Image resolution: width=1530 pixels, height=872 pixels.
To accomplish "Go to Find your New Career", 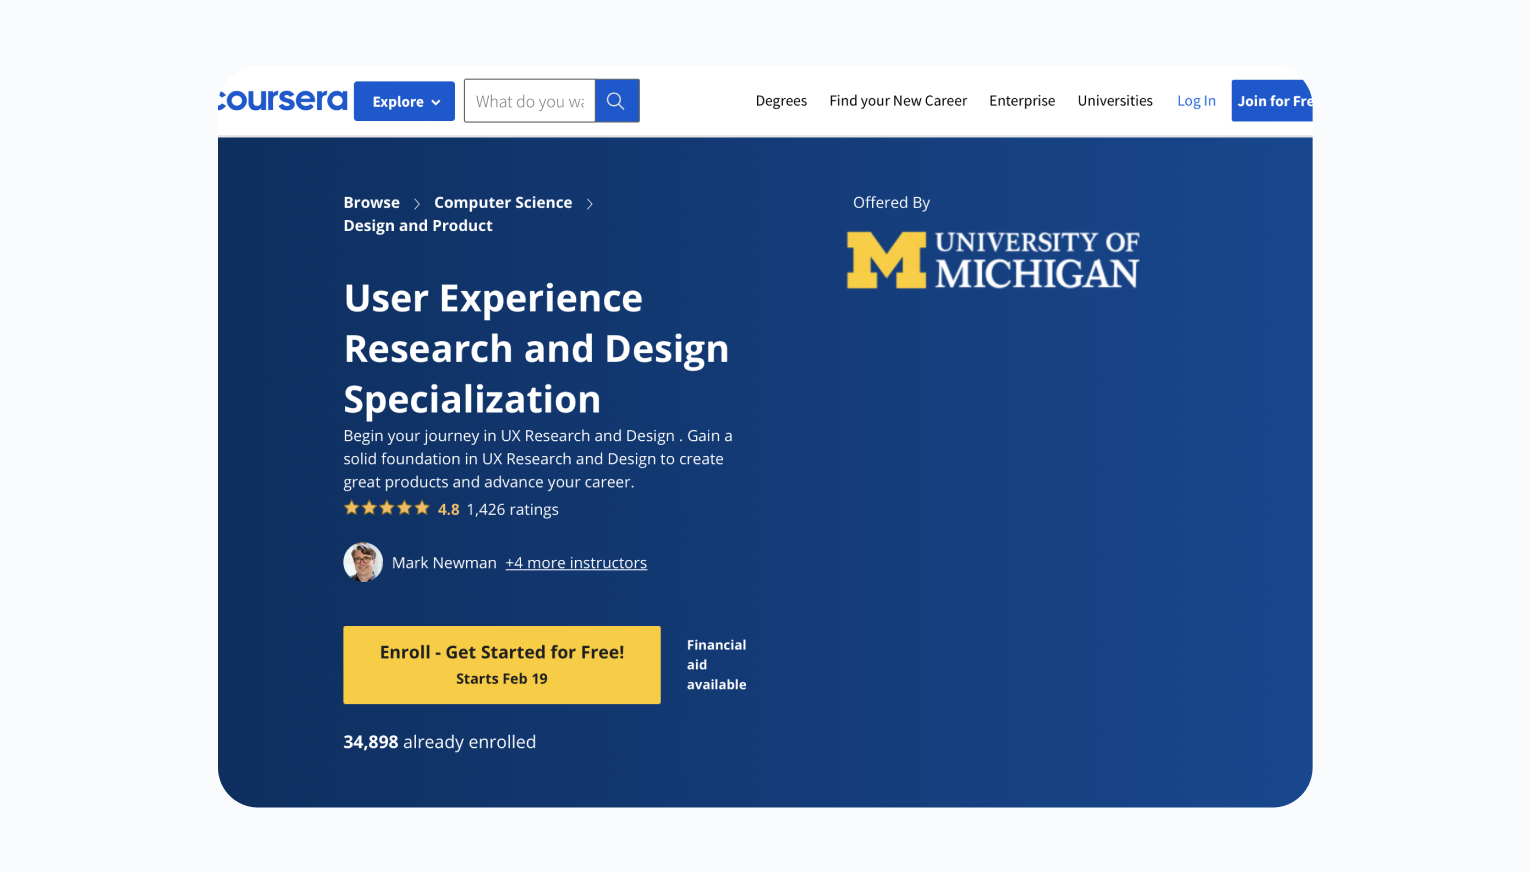I will tap(898, 101).
